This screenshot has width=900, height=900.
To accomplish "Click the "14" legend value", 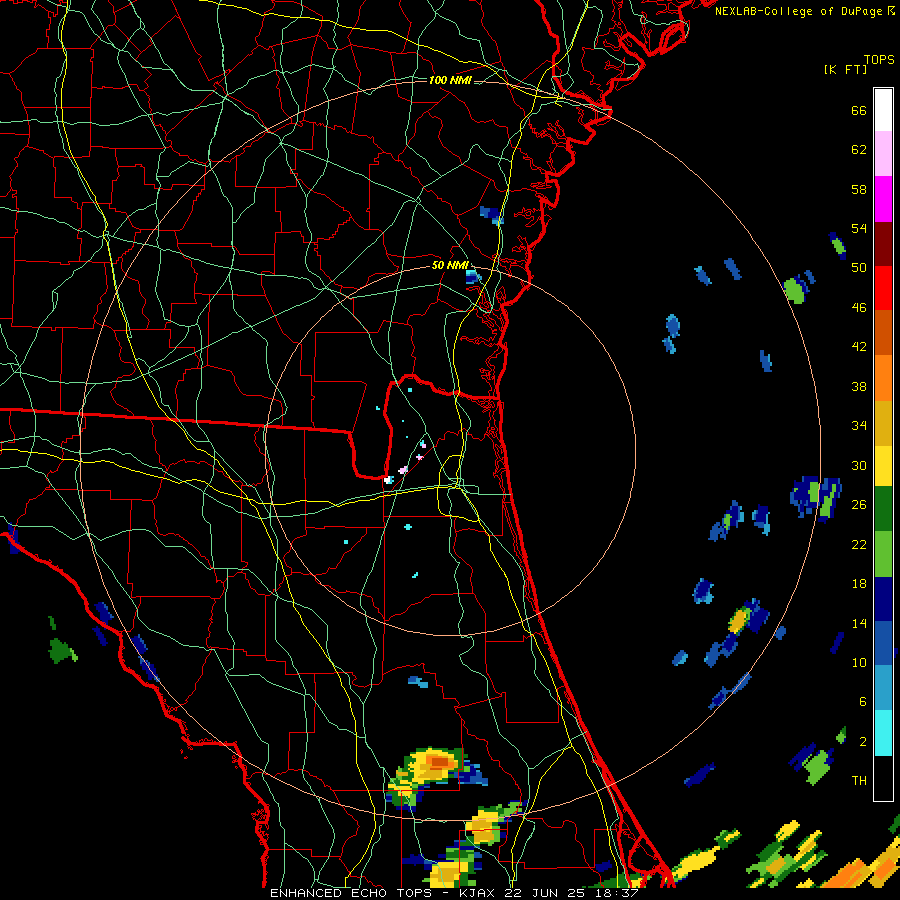I will point(859,623).
